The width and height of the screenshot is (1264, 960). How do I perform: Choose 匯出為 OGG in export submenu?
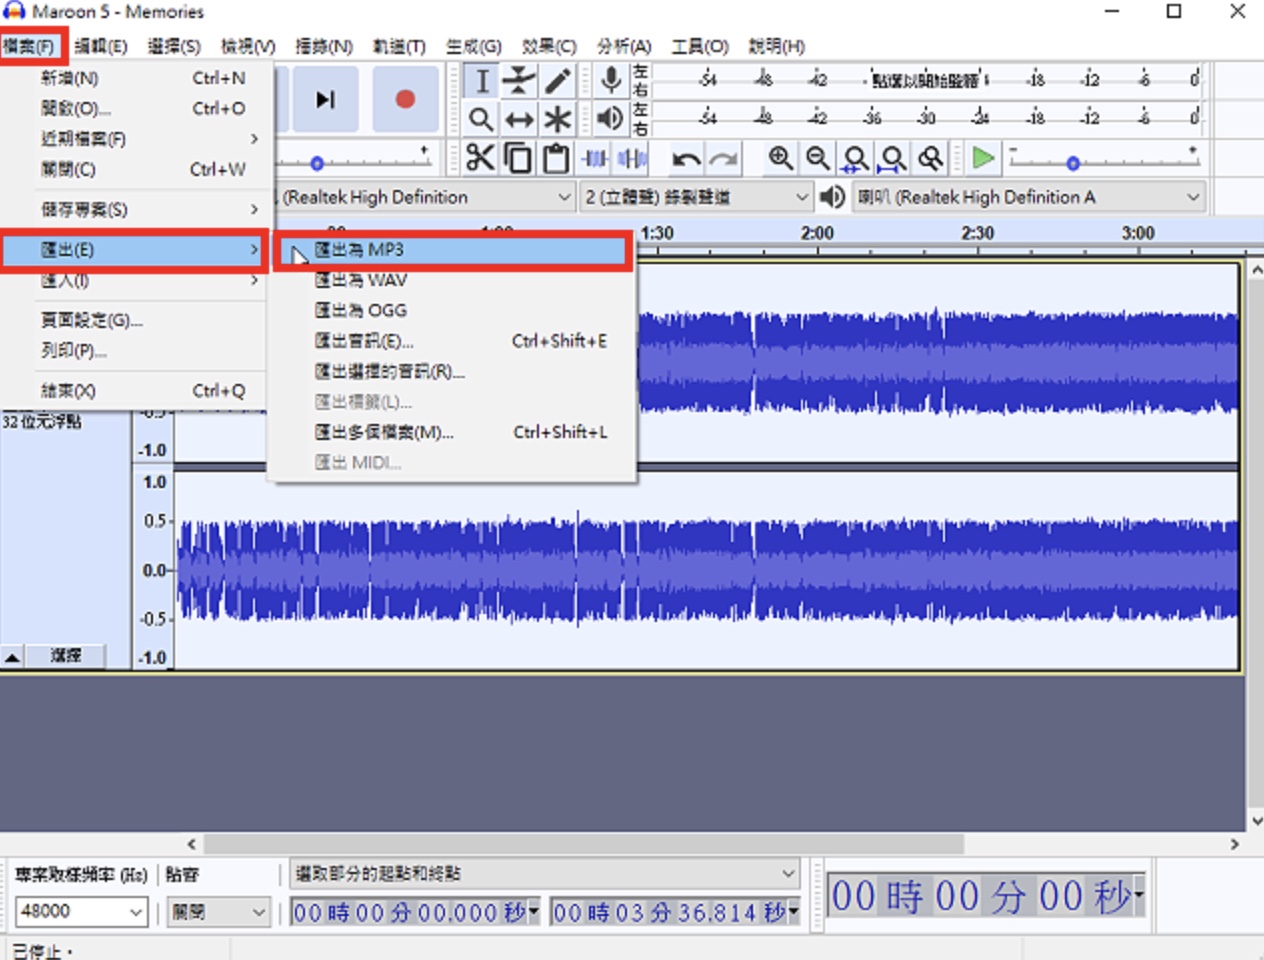(x=453, y=311)
